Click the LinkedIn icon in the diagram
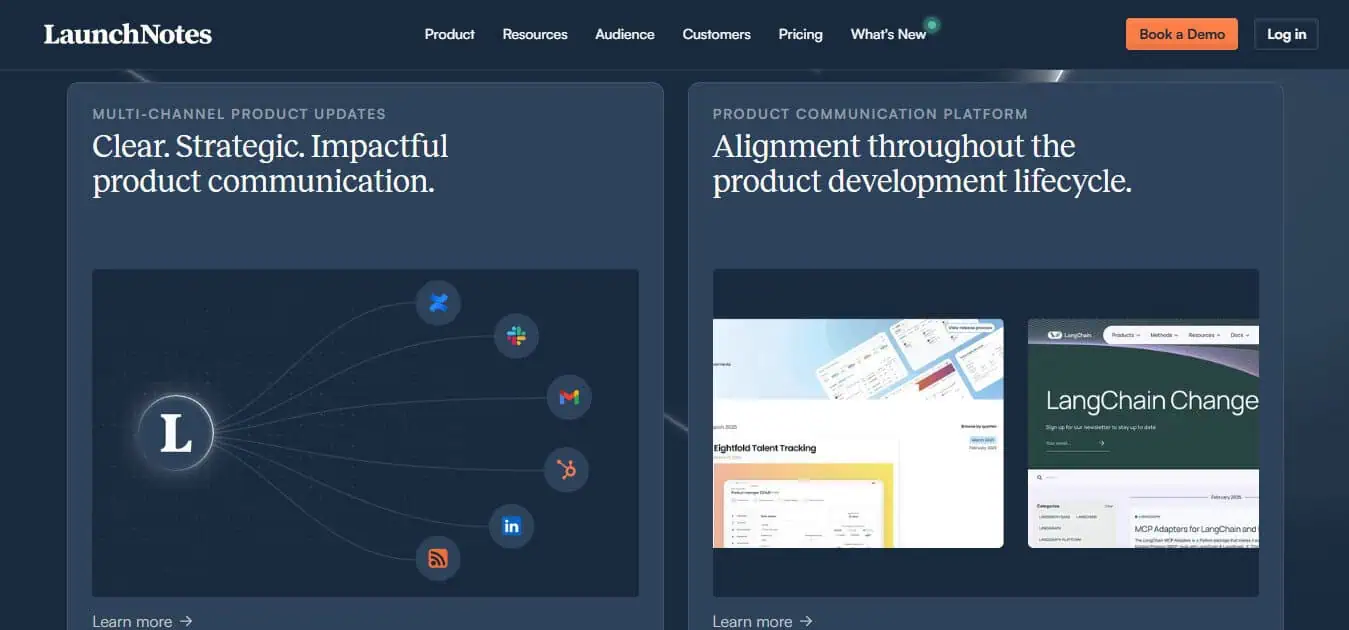 click(512, 526)
